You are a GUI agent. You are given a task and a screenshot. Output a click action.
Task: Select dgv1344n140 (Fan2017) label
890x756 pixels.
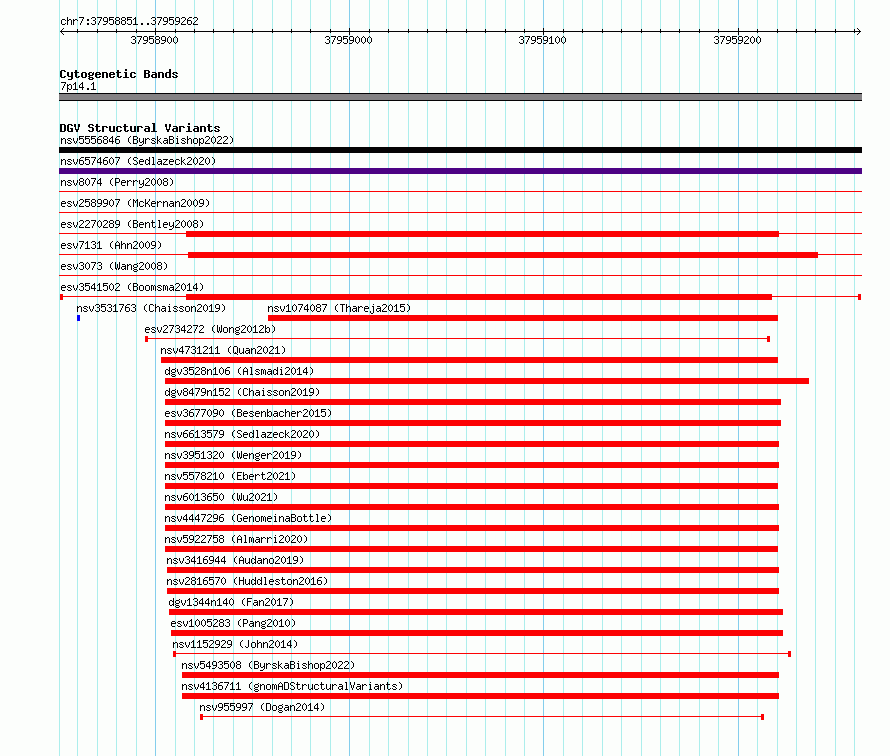click(231, 602)
